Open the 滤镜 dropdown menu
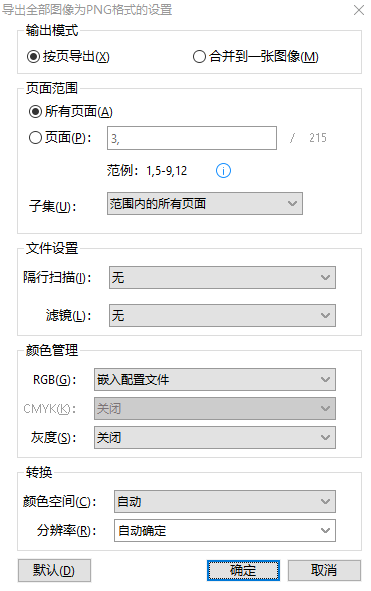 (222, 315)
